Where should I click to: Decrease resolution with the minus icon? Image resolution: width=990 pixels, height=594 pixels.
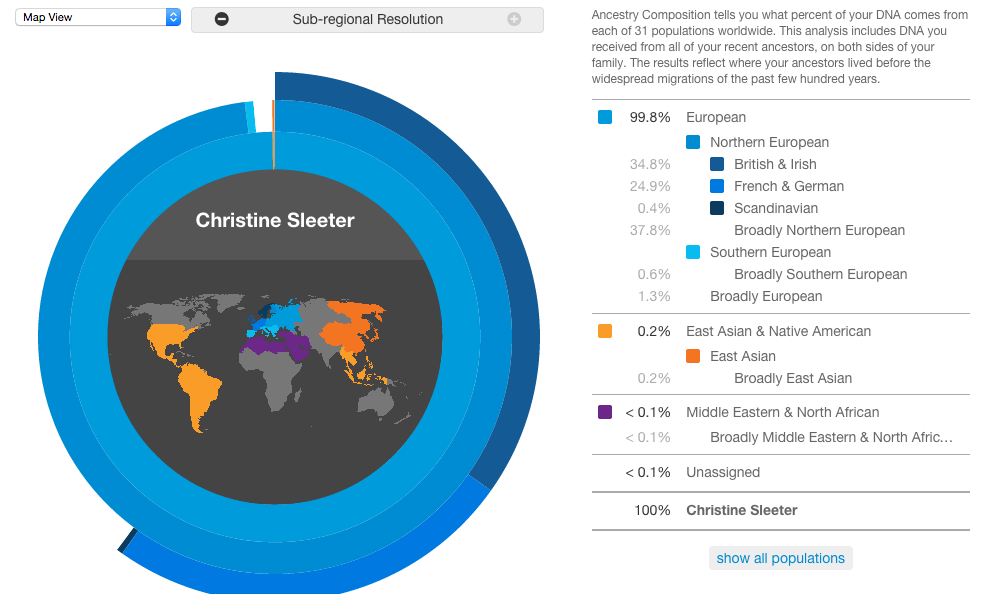(x=222, y=20)
